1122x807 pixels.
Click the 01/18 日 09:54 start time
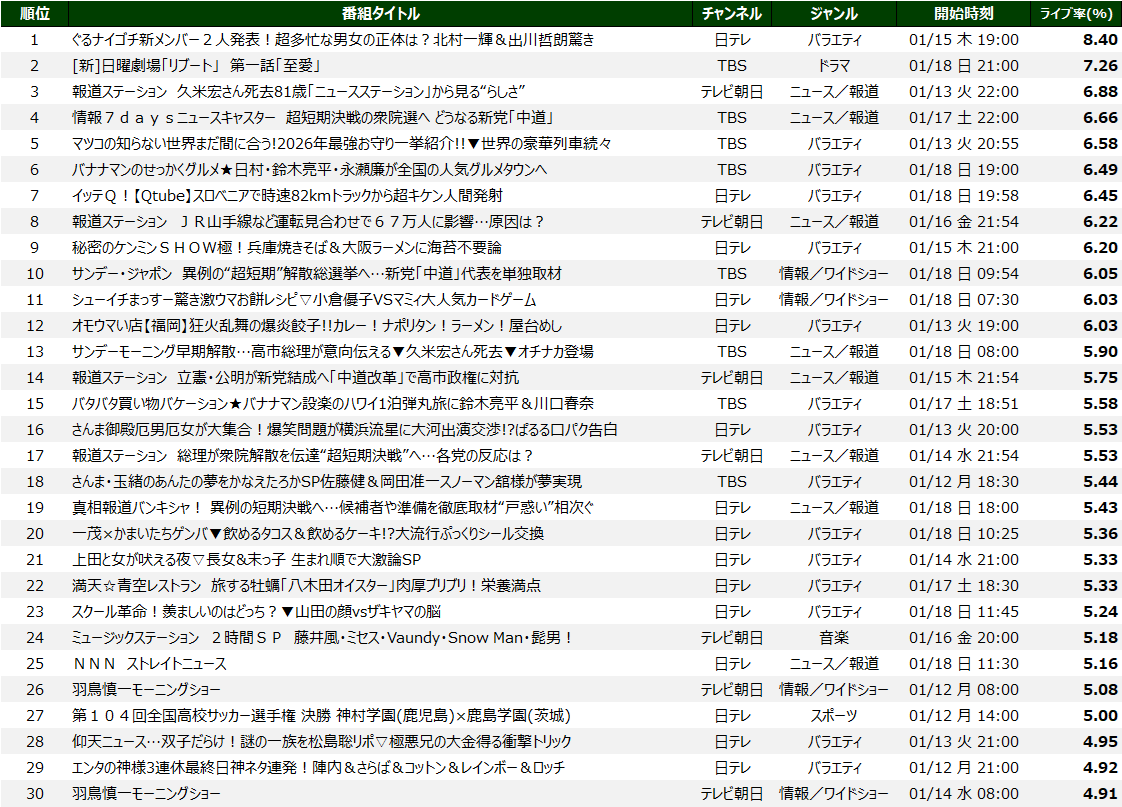[x=964, y=273]
